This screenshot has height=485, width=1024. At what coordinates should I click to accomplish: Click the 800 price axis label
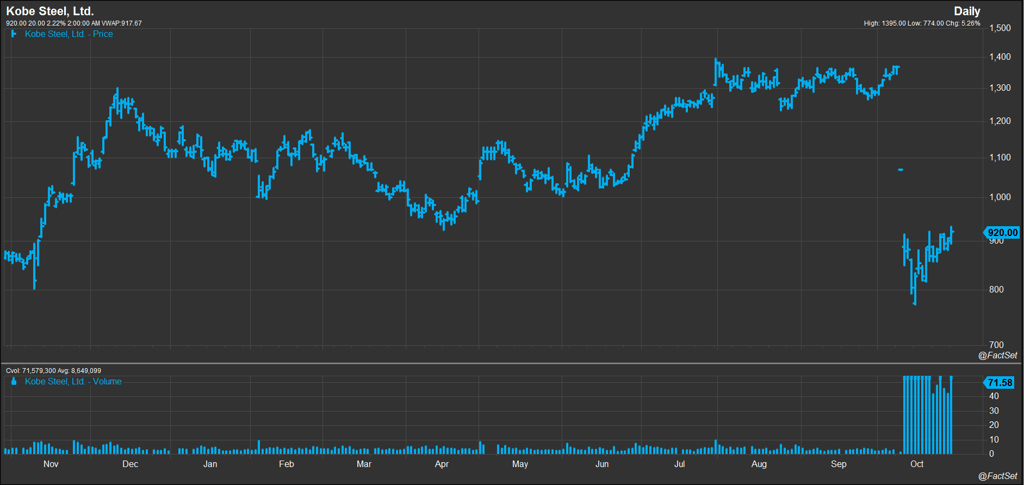click(x=997, y=290)
